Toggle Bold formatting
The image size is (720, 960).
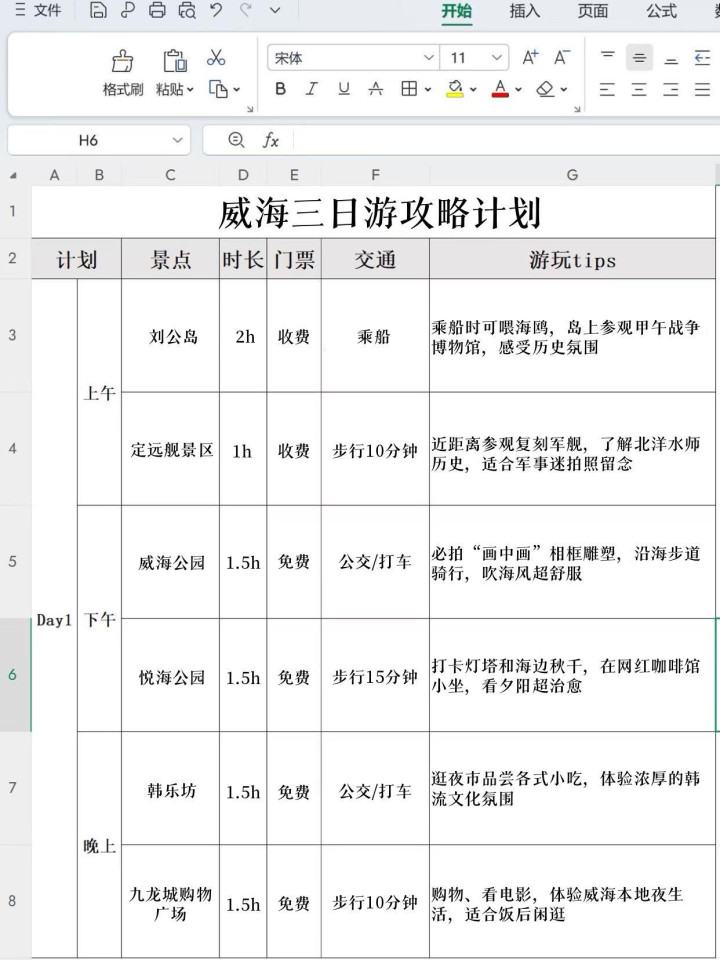pos(280,89)
